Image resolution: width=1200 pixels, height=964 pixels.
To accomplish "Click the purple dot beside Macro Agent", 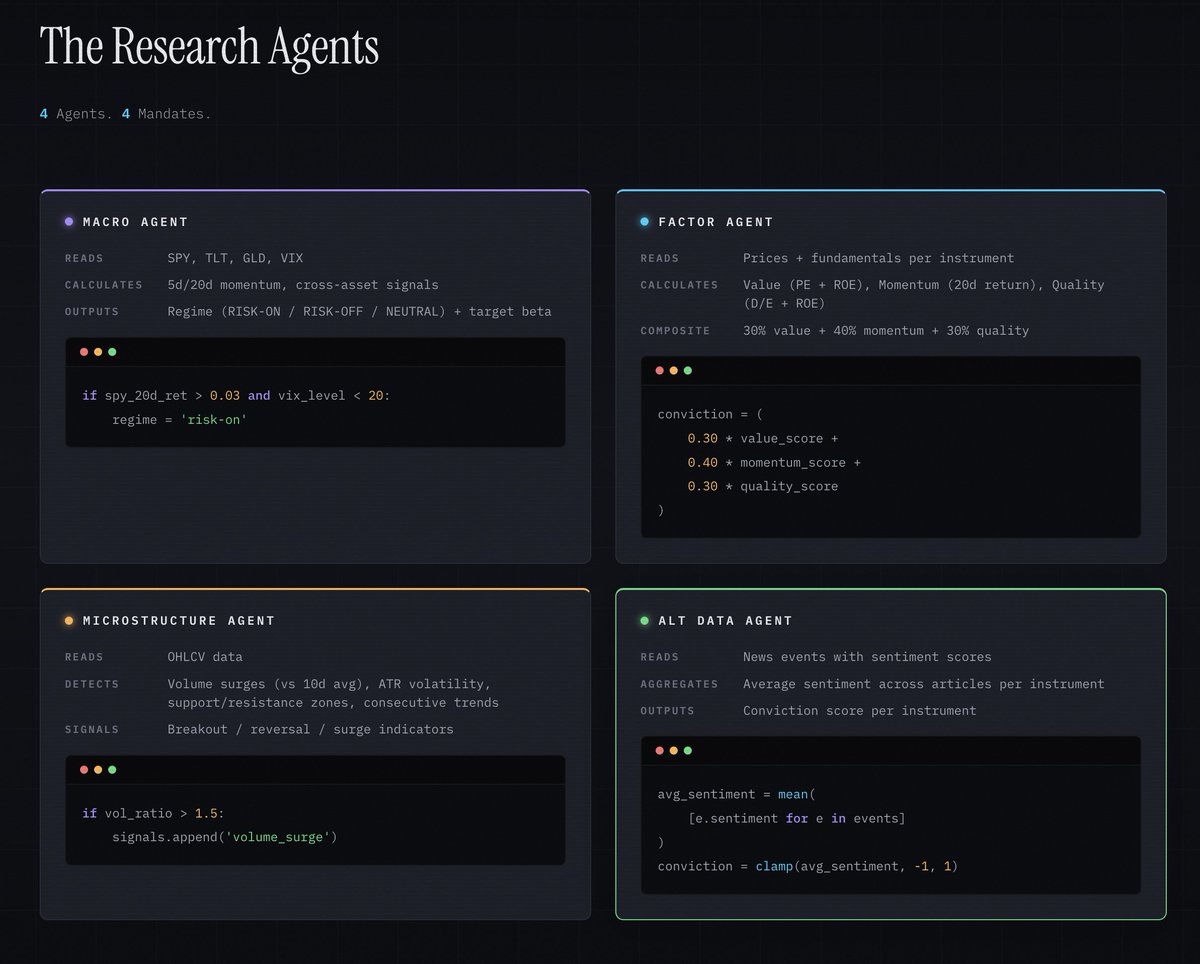I will [x=69, y=222].
